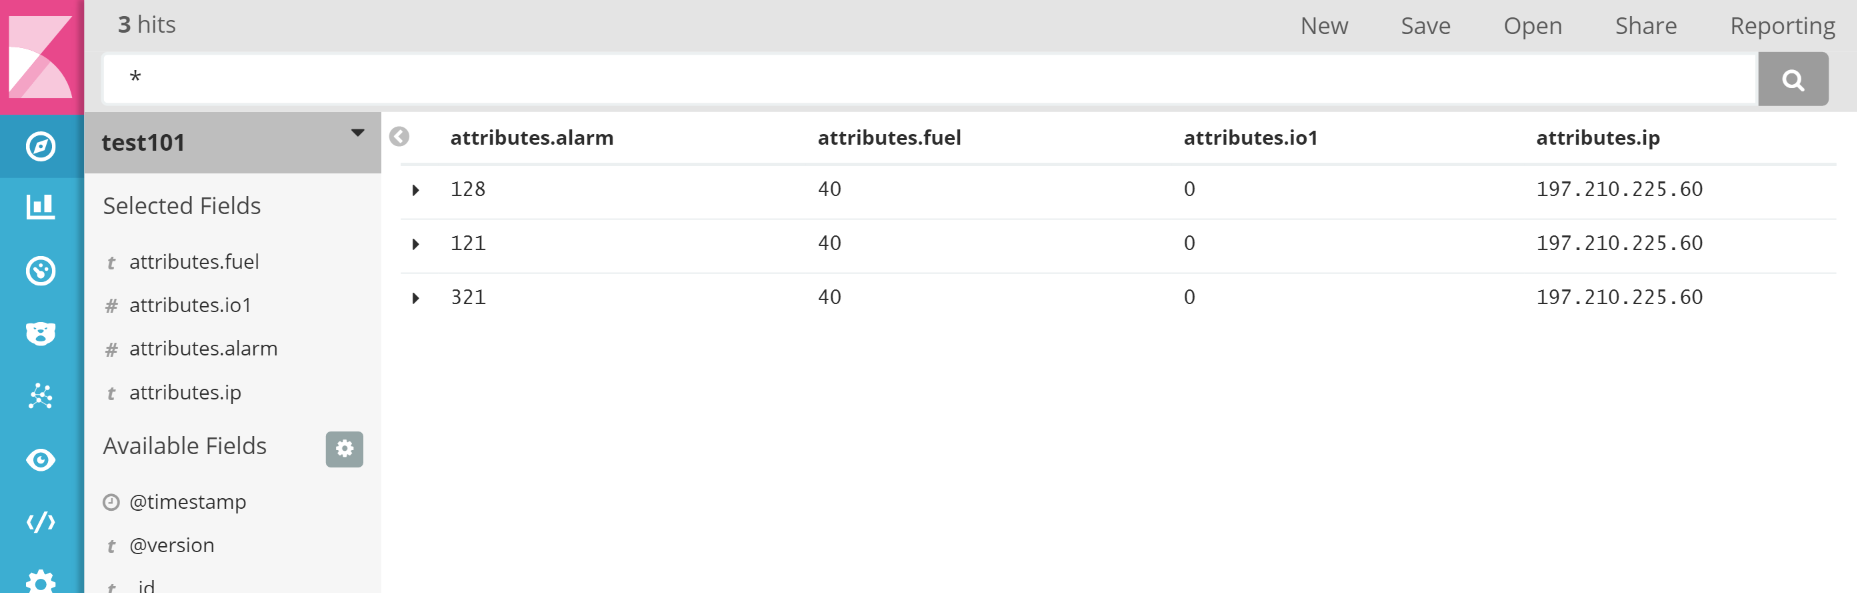The image size is (1857, 593).
Task: Open the Timelion bear face icon
Action: click(x=41, y=334)
